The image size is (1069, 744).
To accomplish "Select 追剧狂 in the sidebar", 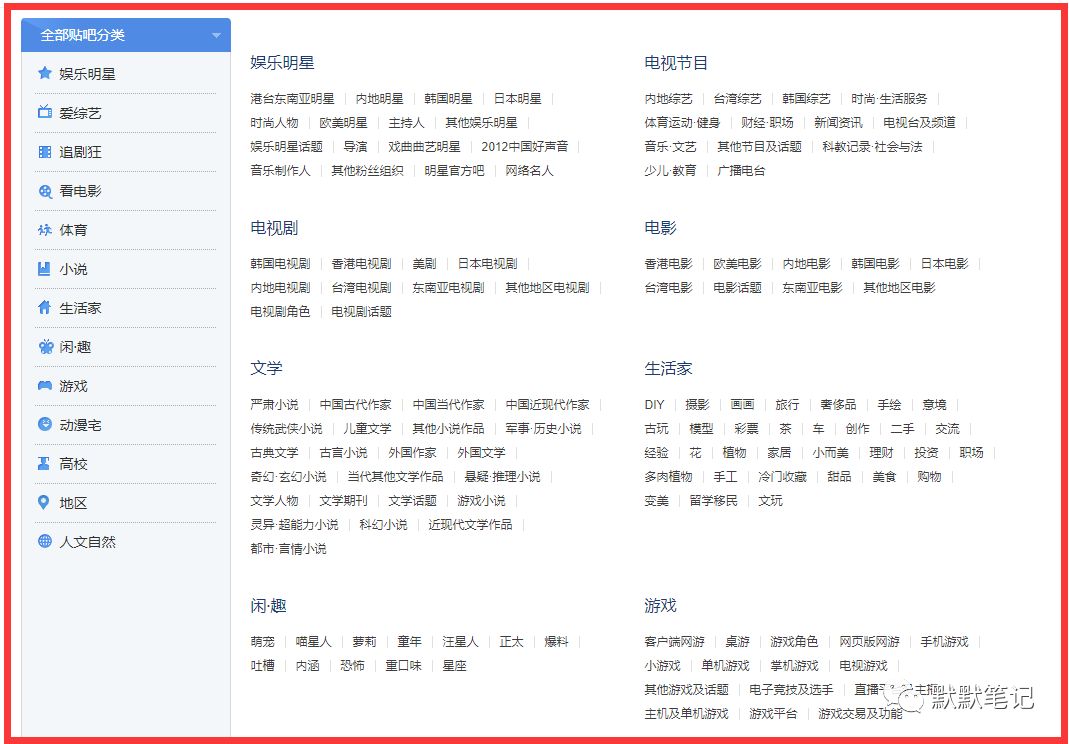I will point(80,152).
